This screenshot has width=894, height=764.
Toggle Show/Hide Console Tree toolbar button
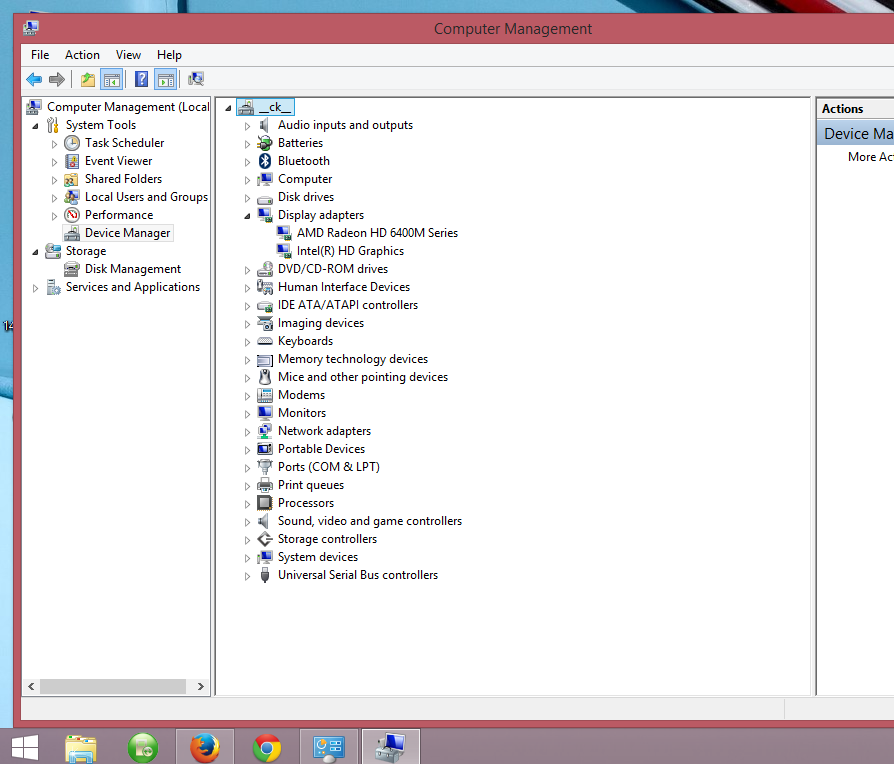pos(112,80)
